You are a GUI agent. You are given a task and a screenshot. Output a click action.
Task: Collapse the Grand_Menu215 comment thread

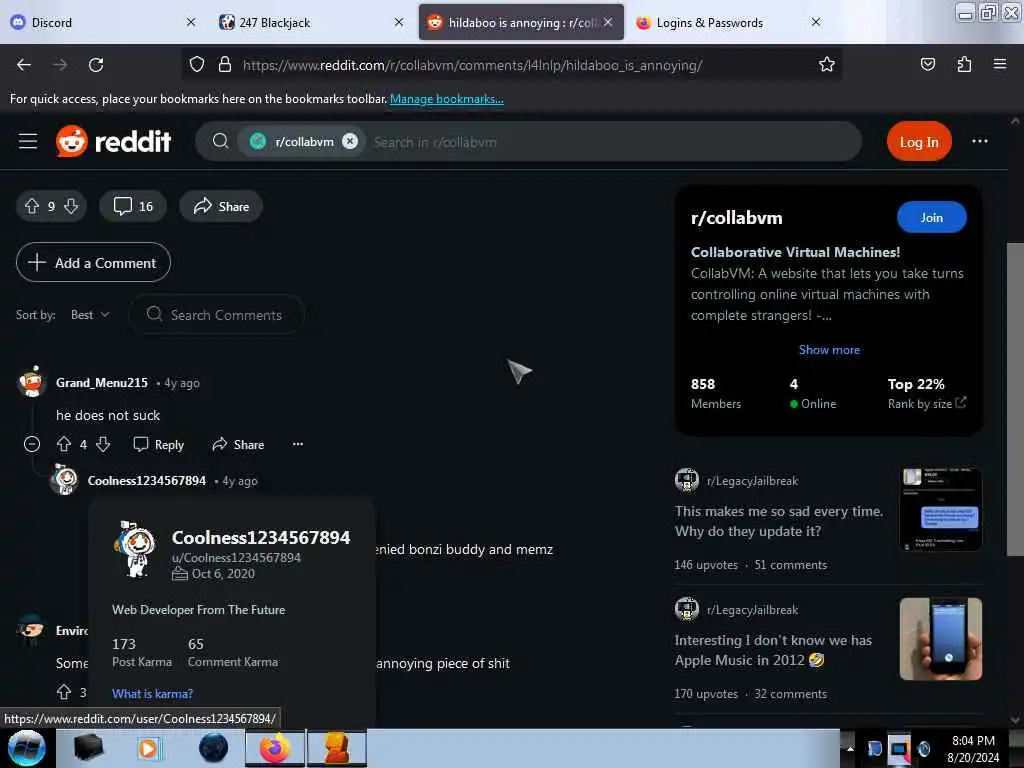click(32, 445)
